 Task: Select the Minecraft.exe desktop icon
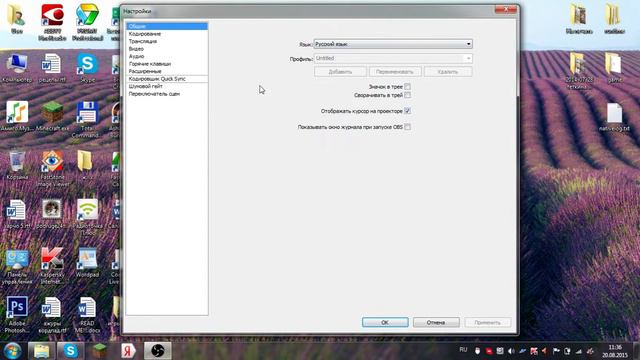click(x=52, y=116)
